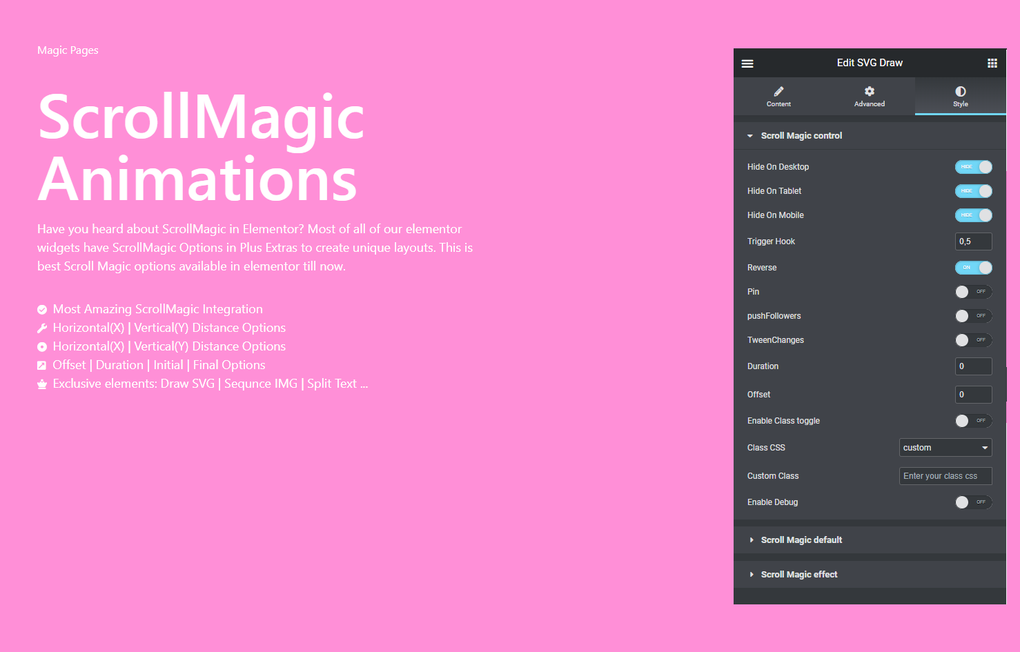Switch to the Content tab
The width and height of the screenshot is (1020, 652).
pyautogui.click(x=778, y=97)
